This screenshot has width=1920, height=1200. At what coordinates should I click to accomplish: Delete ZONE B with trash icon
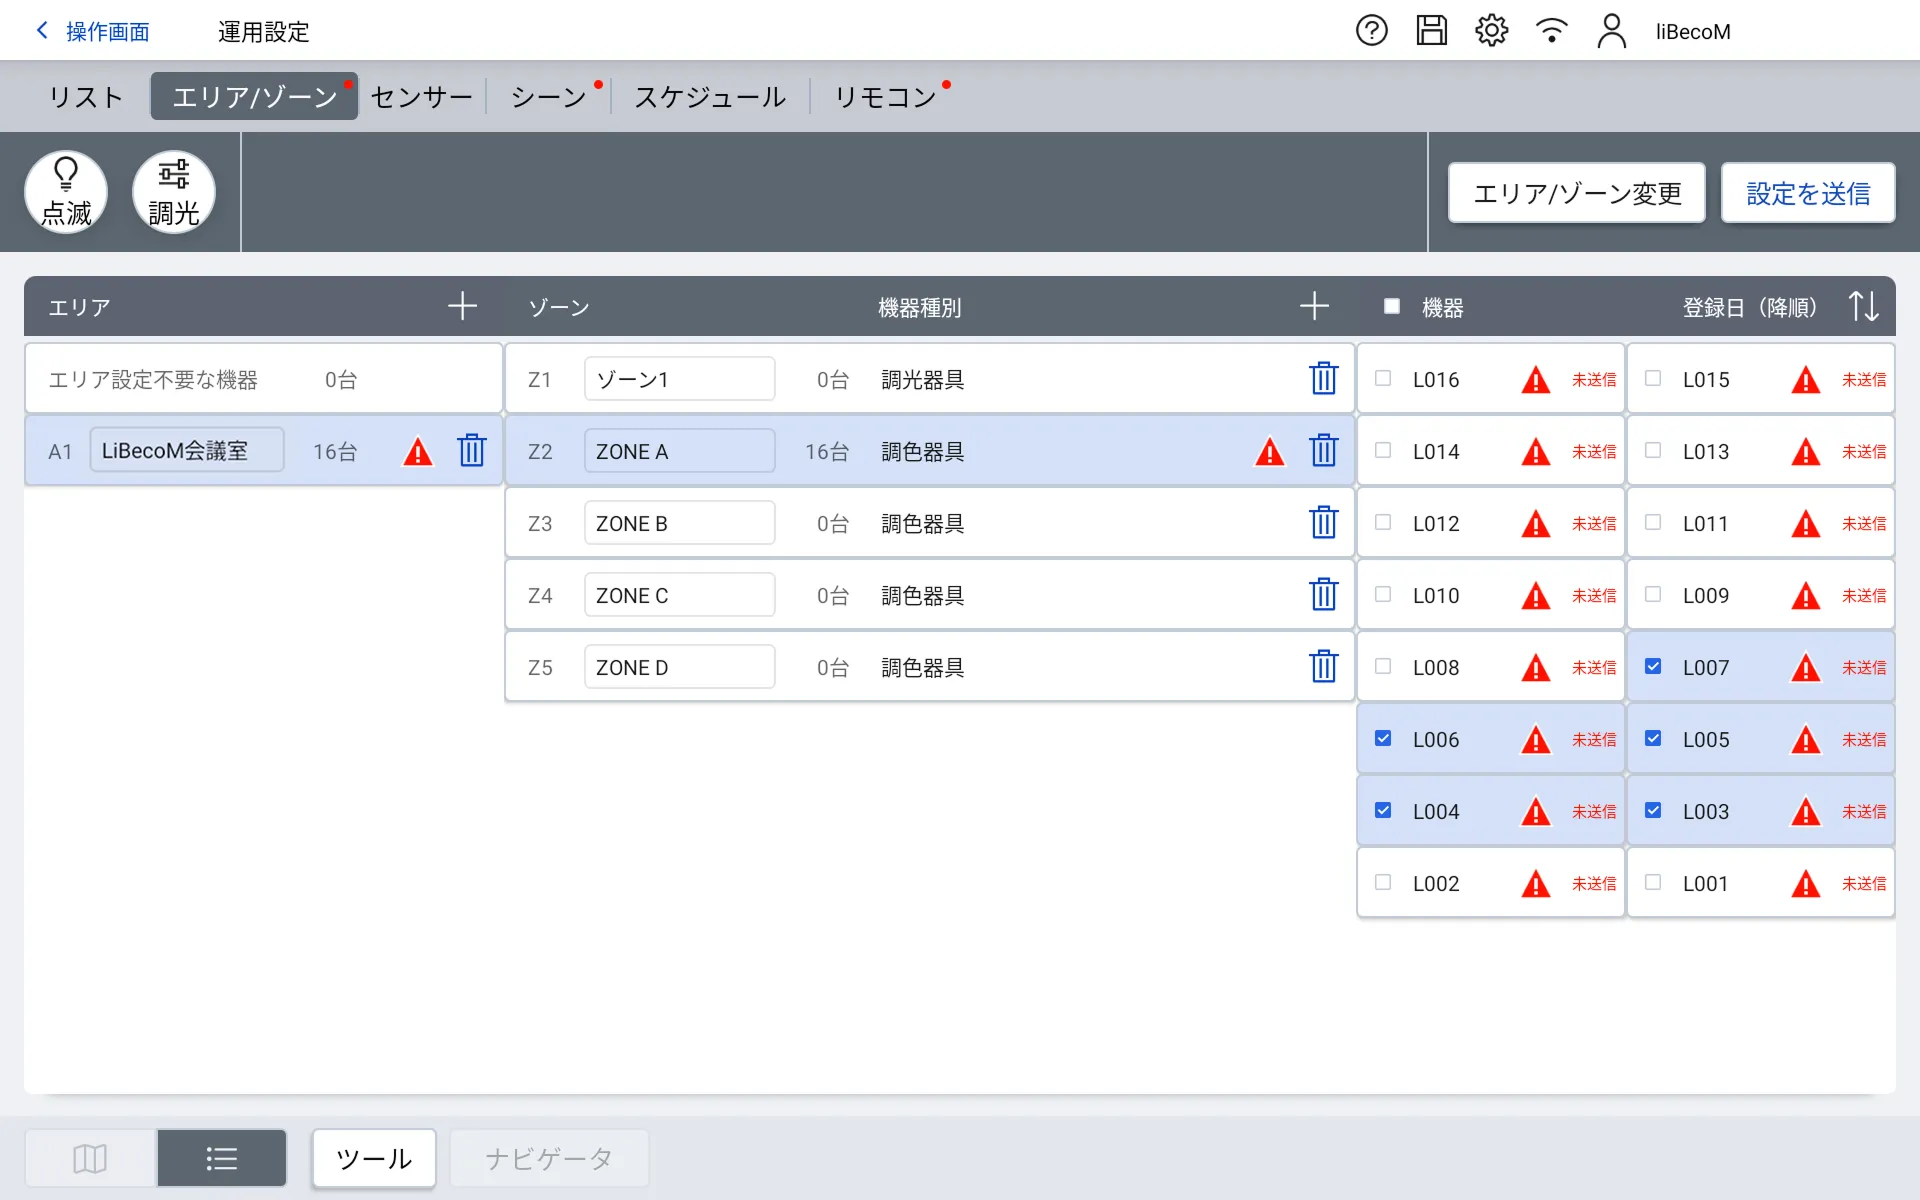1323,523
